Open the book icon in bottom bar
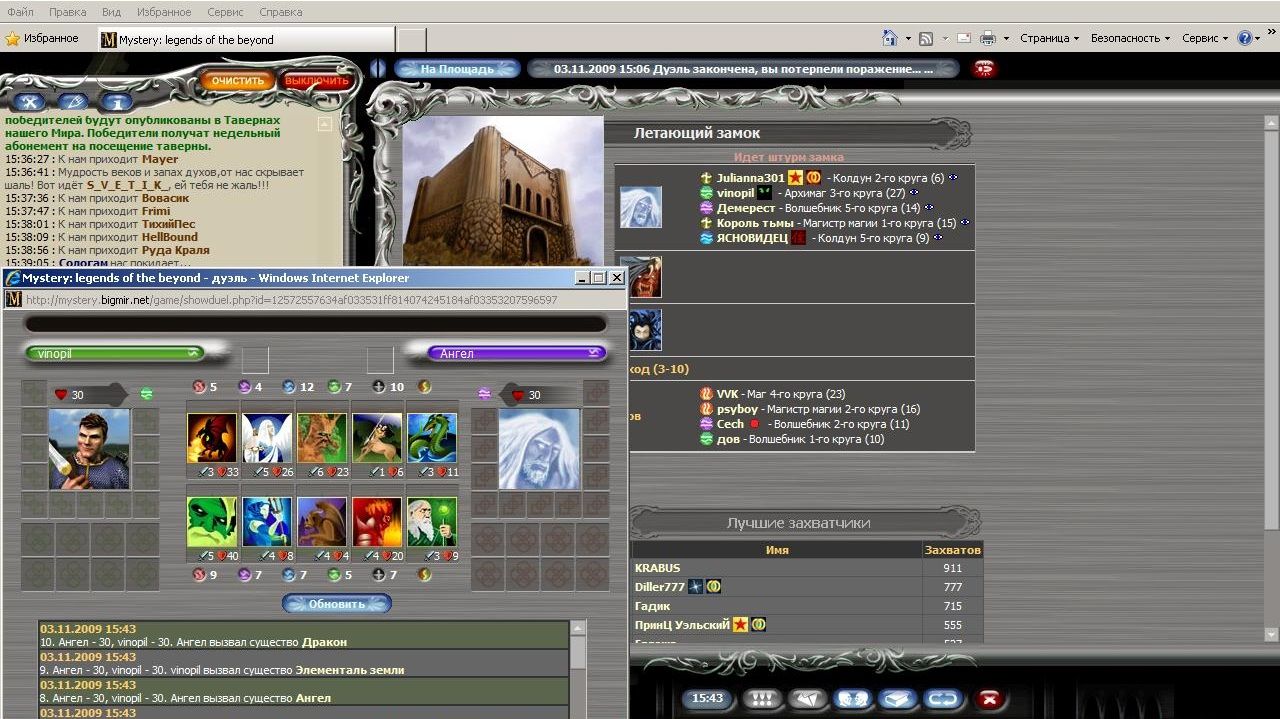The height and width of the screenshot is (719, 1280). (x=897, y=699)
